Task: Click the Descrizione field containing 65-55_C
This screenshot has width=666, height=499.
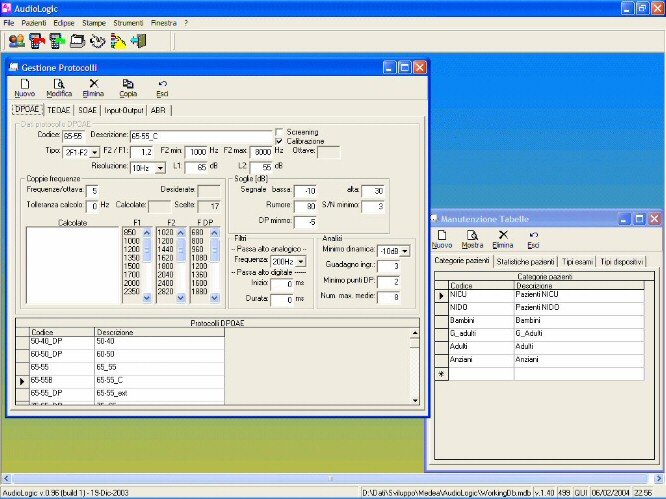Action: [x=201, y=136]
